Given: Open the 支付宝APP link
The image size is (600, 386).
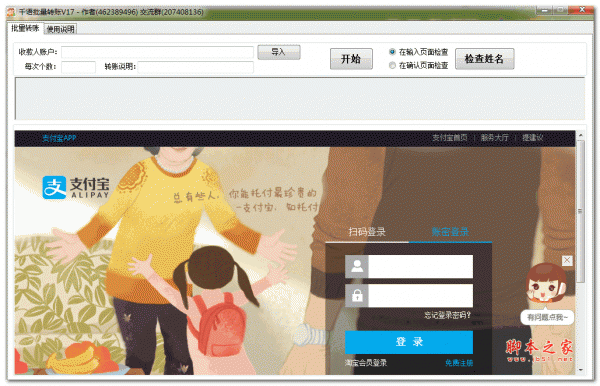Looking at the screenshot, I should [x=59, y=138].
